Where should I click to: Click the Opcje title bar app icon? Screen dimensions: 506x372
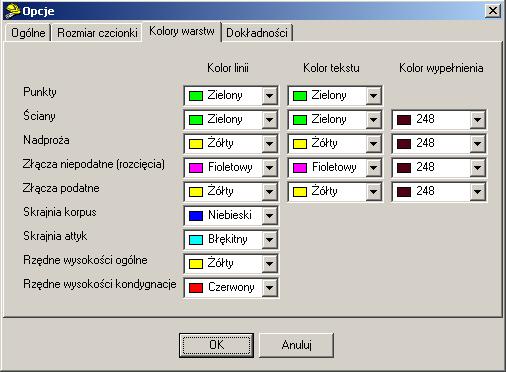(x=12, y=11)
